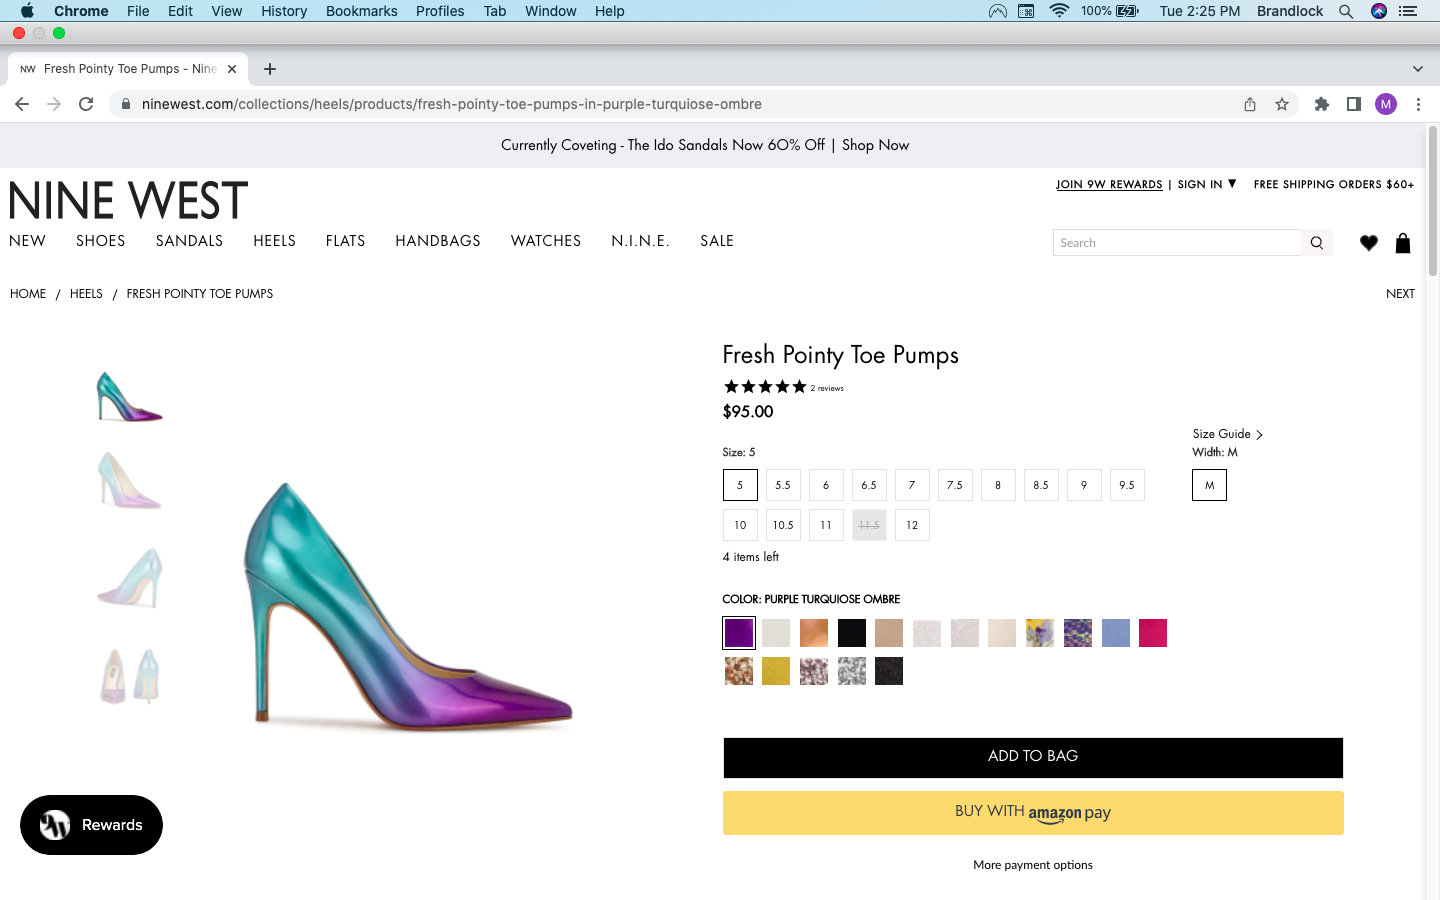Select the purple ombre color swatch
The width and height of the screenshot is (1440, 900).
click(x=739, y=633)
